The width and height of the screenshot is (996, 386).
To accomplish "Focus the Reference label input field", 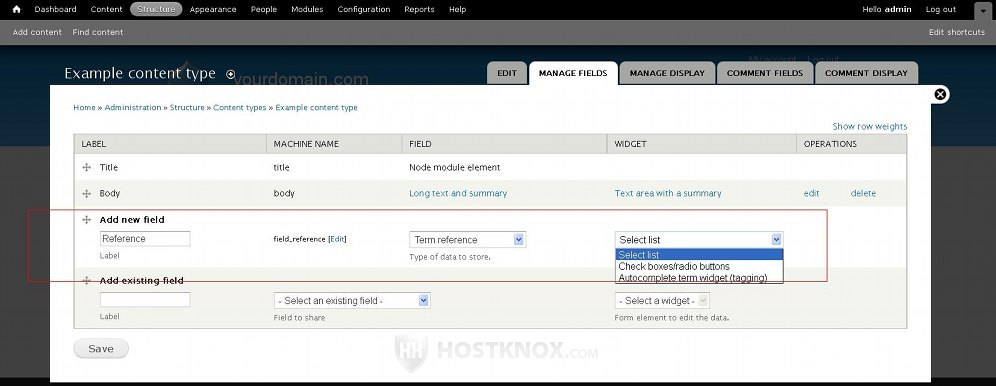I will click(145, 239).
